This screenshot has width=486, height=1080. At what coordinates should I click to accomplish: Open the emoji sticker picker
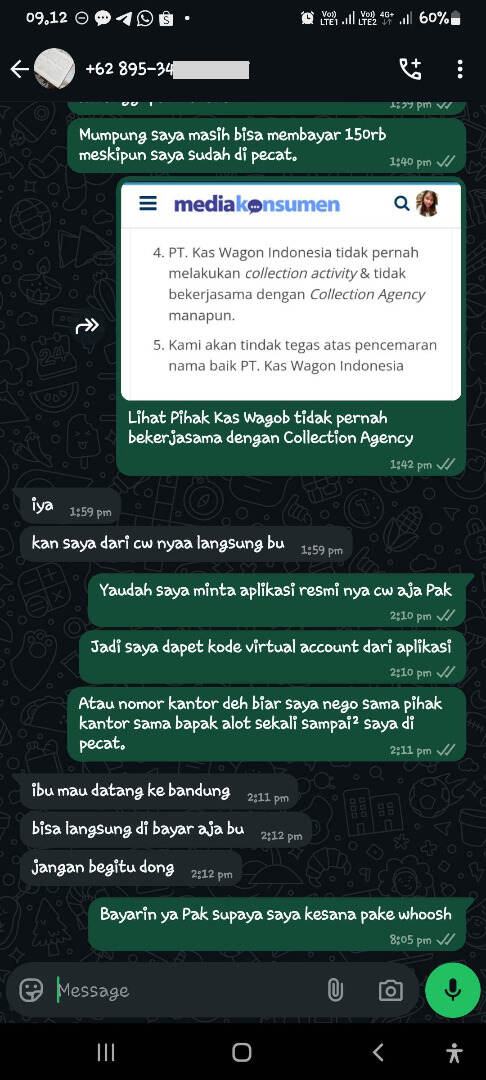click(30, 990)
